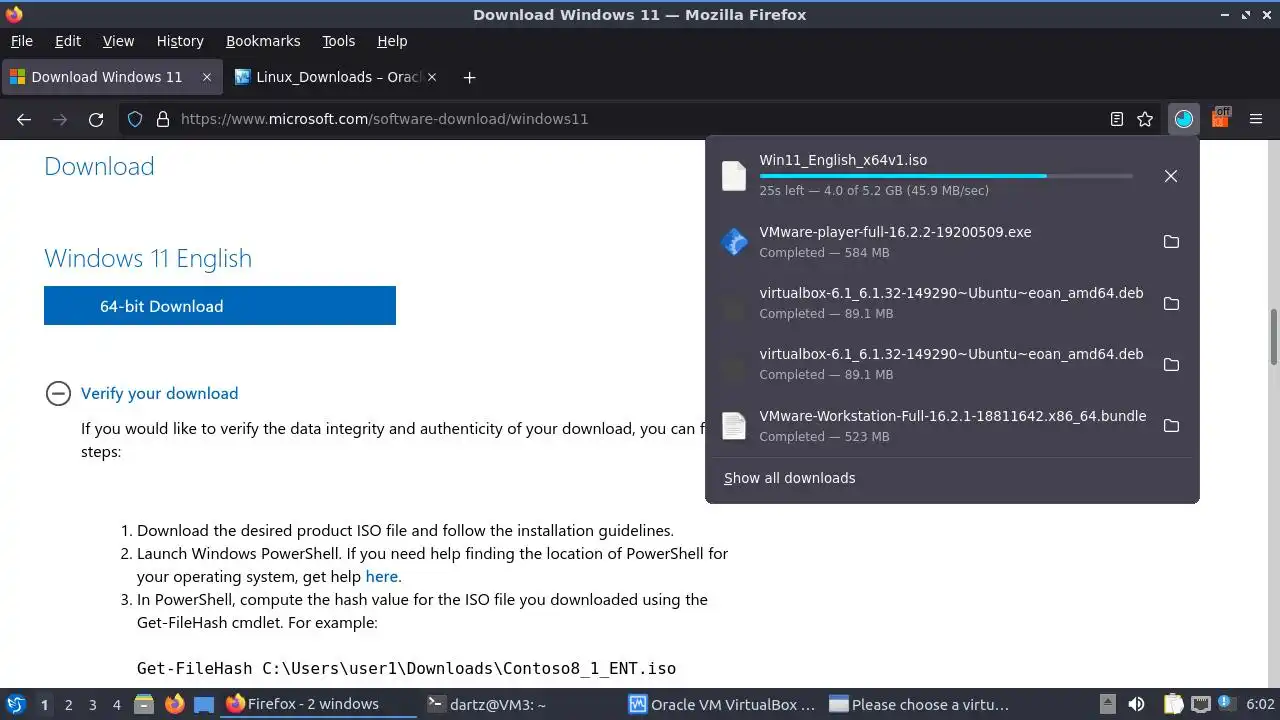The image size is (1280, 720).
Task: Open clipboard manager tray icon
Action: point(1173,705)
